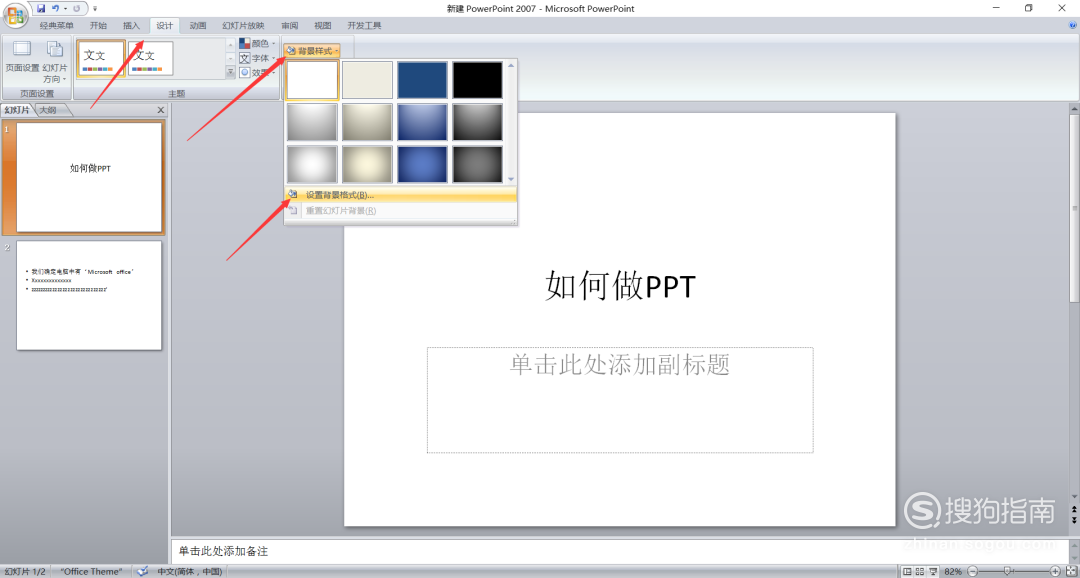Click the zoom slider handle
This screenshot has height=578, width=1080.
[x=1007, y=572]
